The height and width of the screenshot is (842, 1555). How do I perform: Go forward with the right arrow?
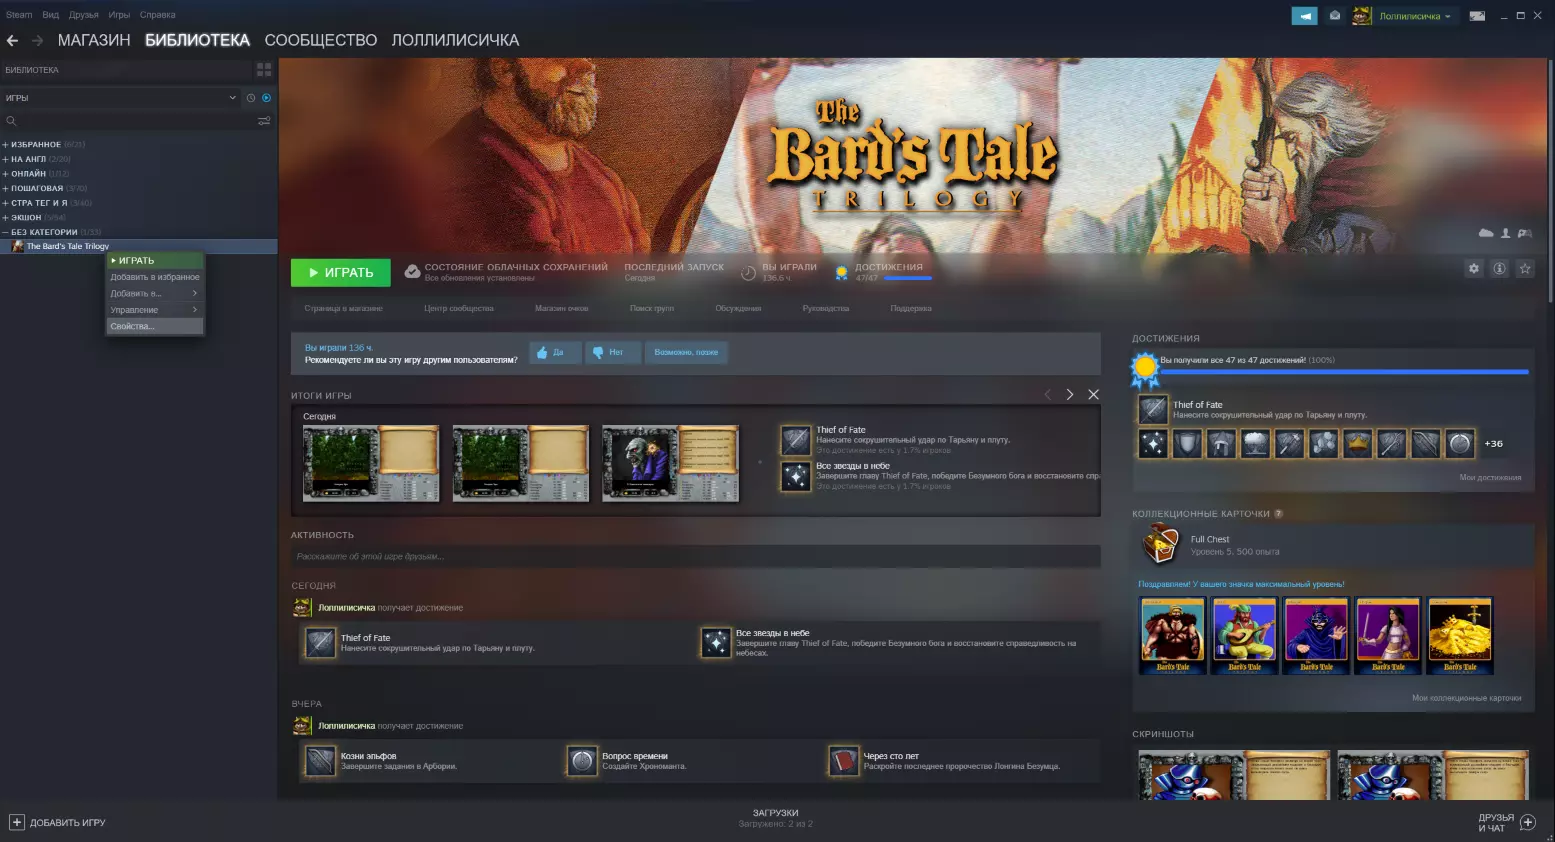(37, 41)
